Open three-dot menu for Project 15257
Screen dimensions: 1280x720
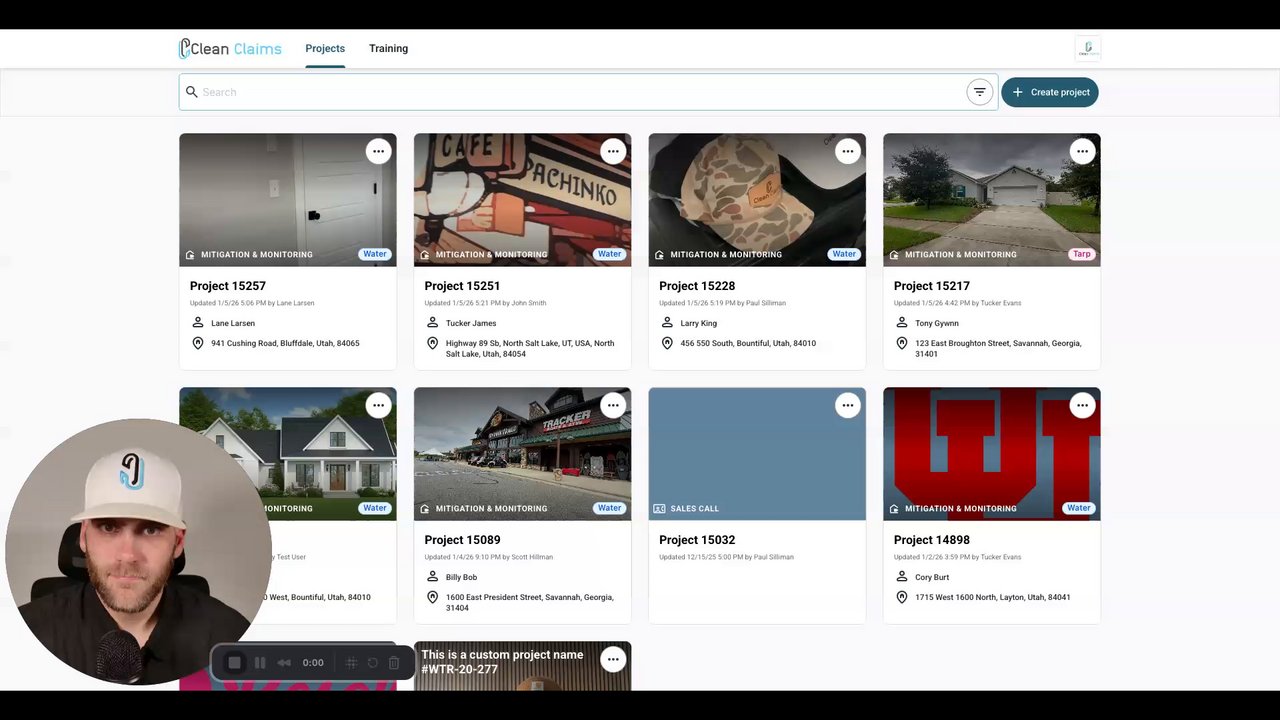(x=378, y=151)
